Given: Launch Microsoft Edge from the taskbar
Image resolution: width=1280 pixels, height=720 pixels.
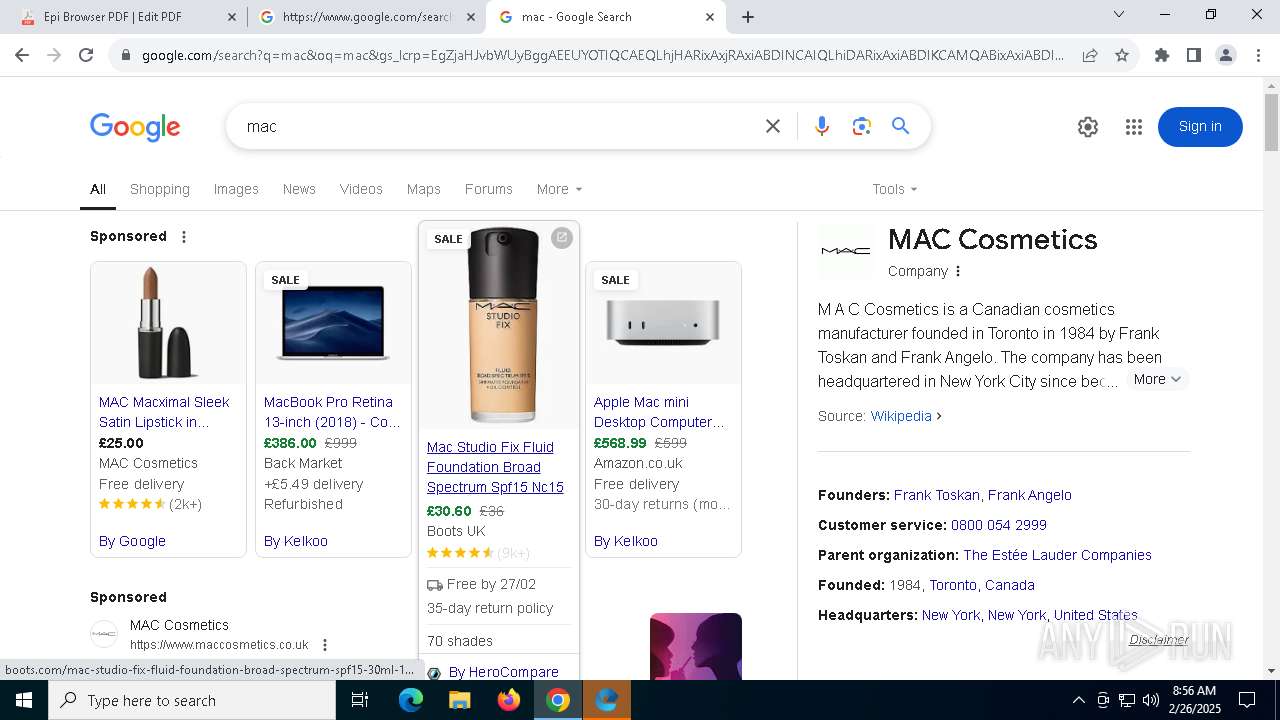Looking at the screenshot, I should pyautogui.click(x=411, y=700).
